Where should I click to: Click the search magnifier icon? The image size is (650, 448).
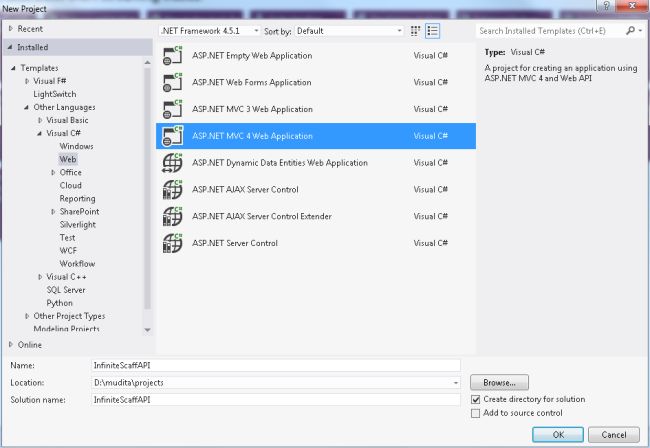[630, 31]
